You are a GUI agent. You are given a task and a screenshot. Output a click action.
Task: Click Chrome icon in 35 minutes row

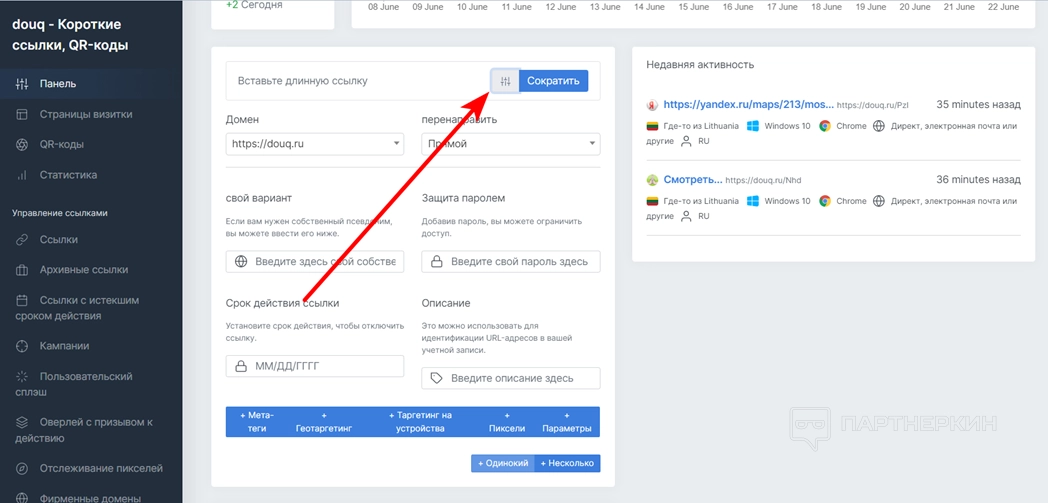pos(825,126)
